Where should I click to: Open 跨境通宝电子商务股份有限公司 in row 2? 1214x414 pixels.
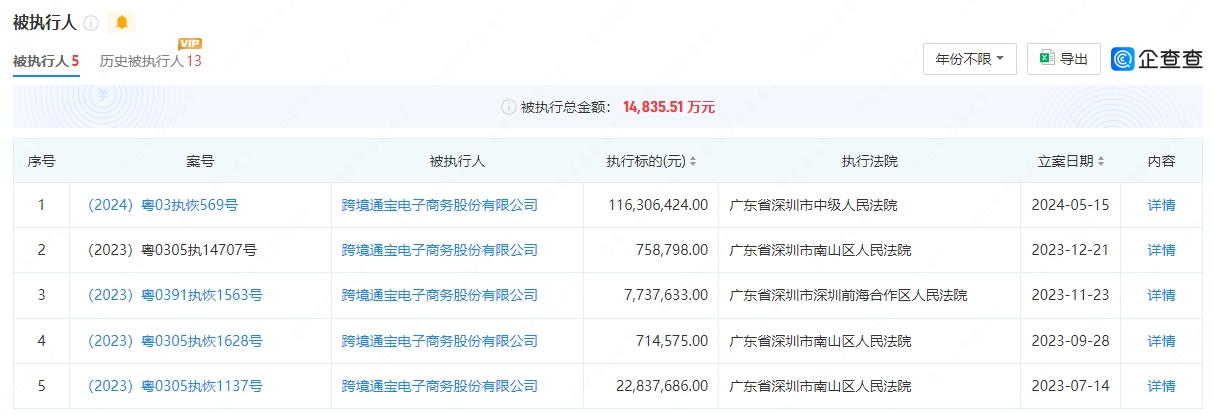point(440,250)
